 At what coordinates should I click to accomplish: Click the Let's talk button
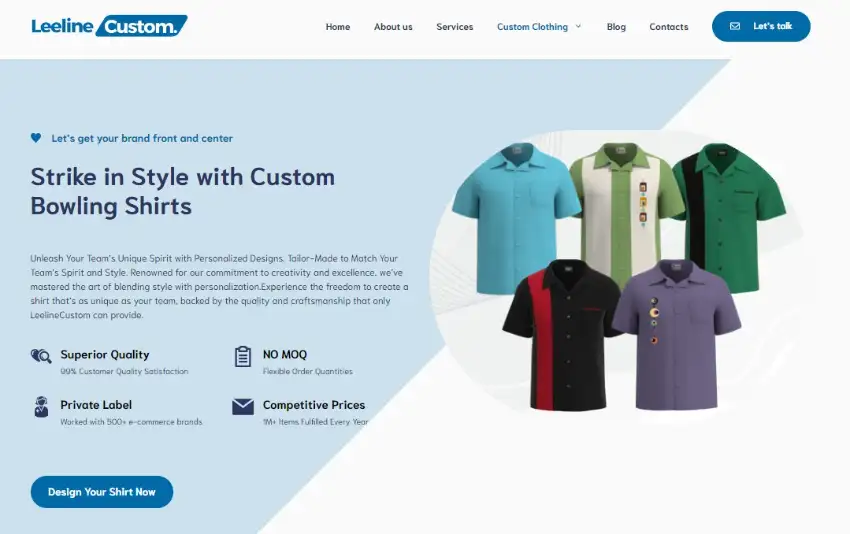click(x=761, y=26)
